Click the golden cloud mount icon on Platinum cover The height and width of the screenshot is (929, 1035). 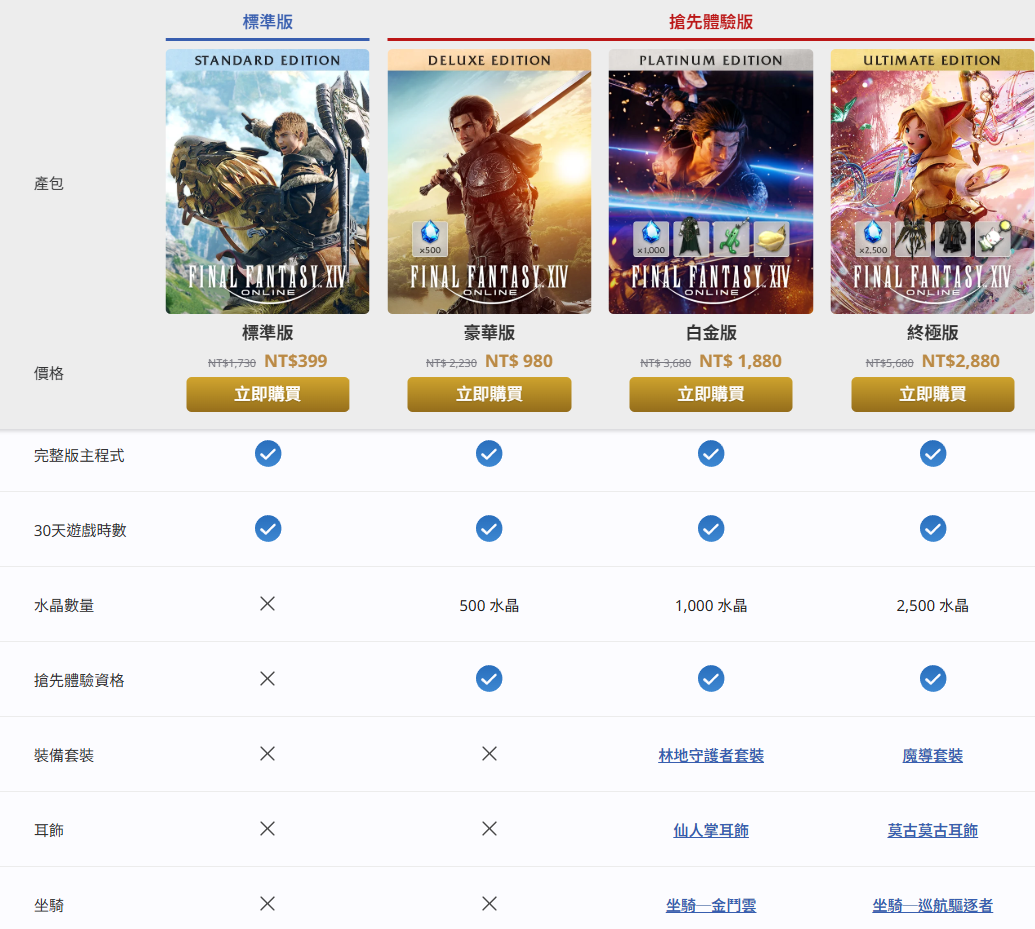[771, 238]
